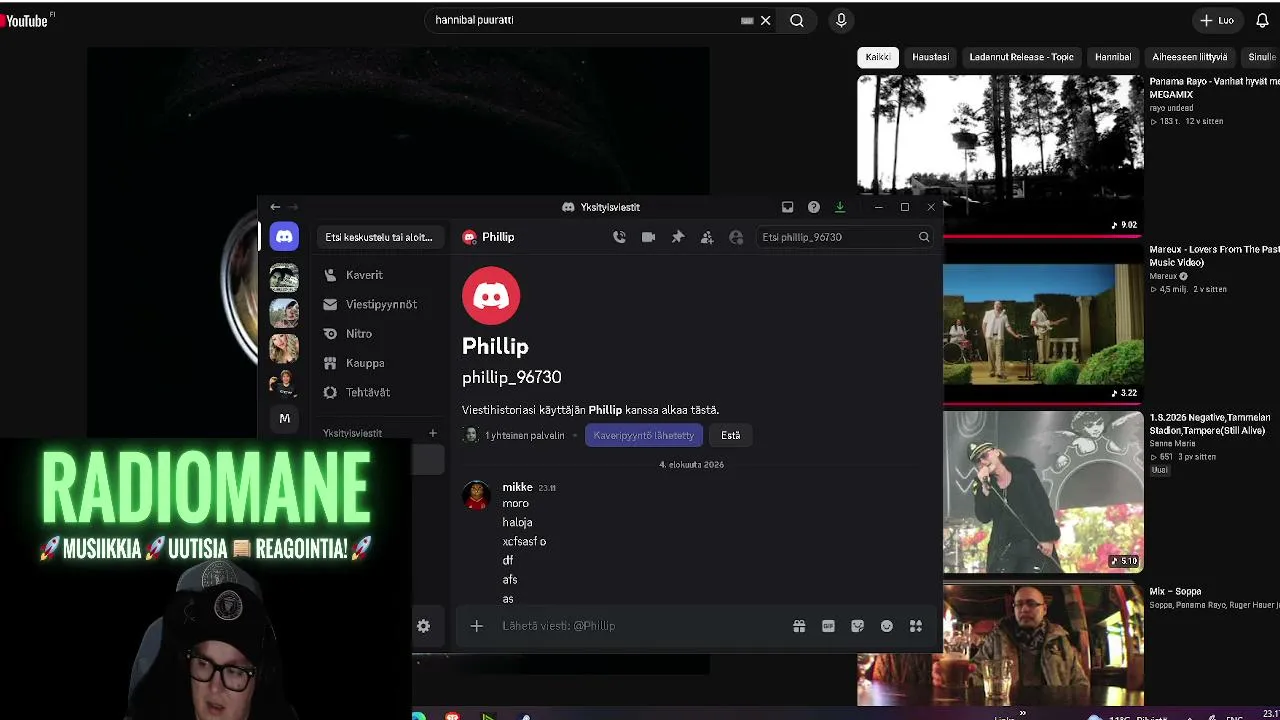Start a video call with Phillip

pyautogui.click(x=648, y=237)
